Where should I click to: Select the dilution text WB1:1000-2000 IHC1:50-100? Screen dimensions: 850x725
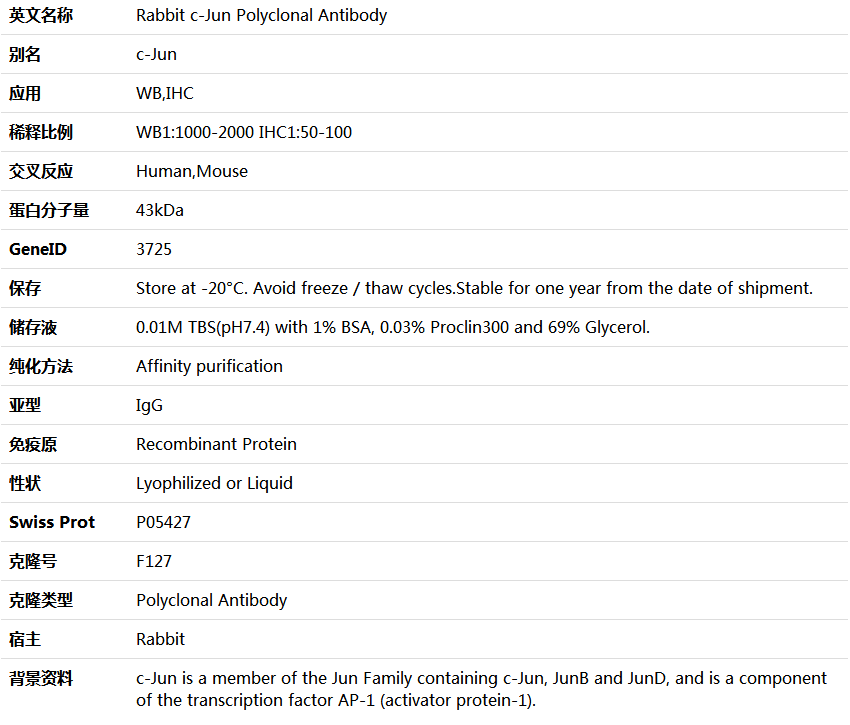(x=243, y=132)
